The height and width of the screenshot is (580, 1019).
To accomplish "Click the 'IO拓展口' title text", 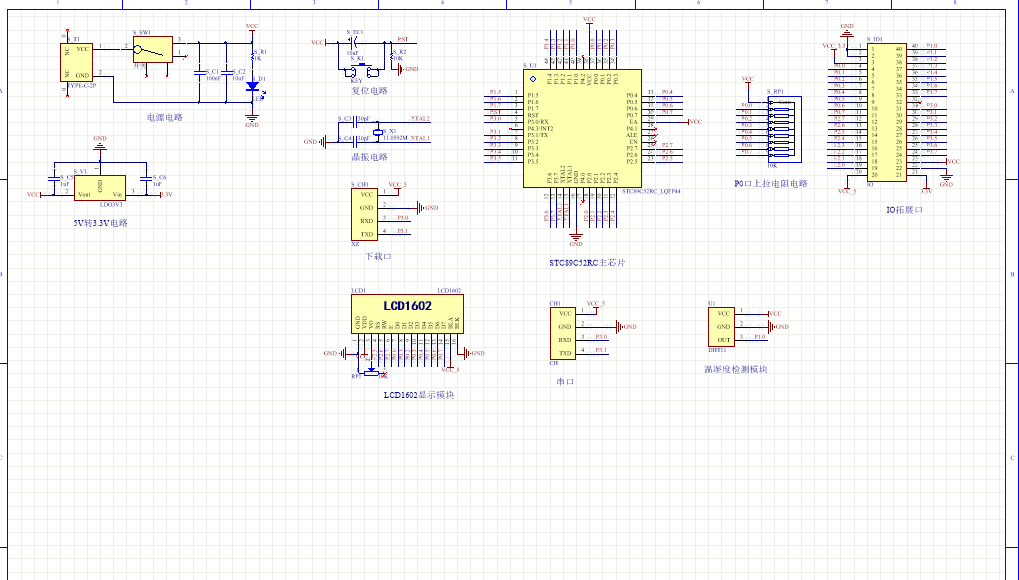I will click(905, 210).
